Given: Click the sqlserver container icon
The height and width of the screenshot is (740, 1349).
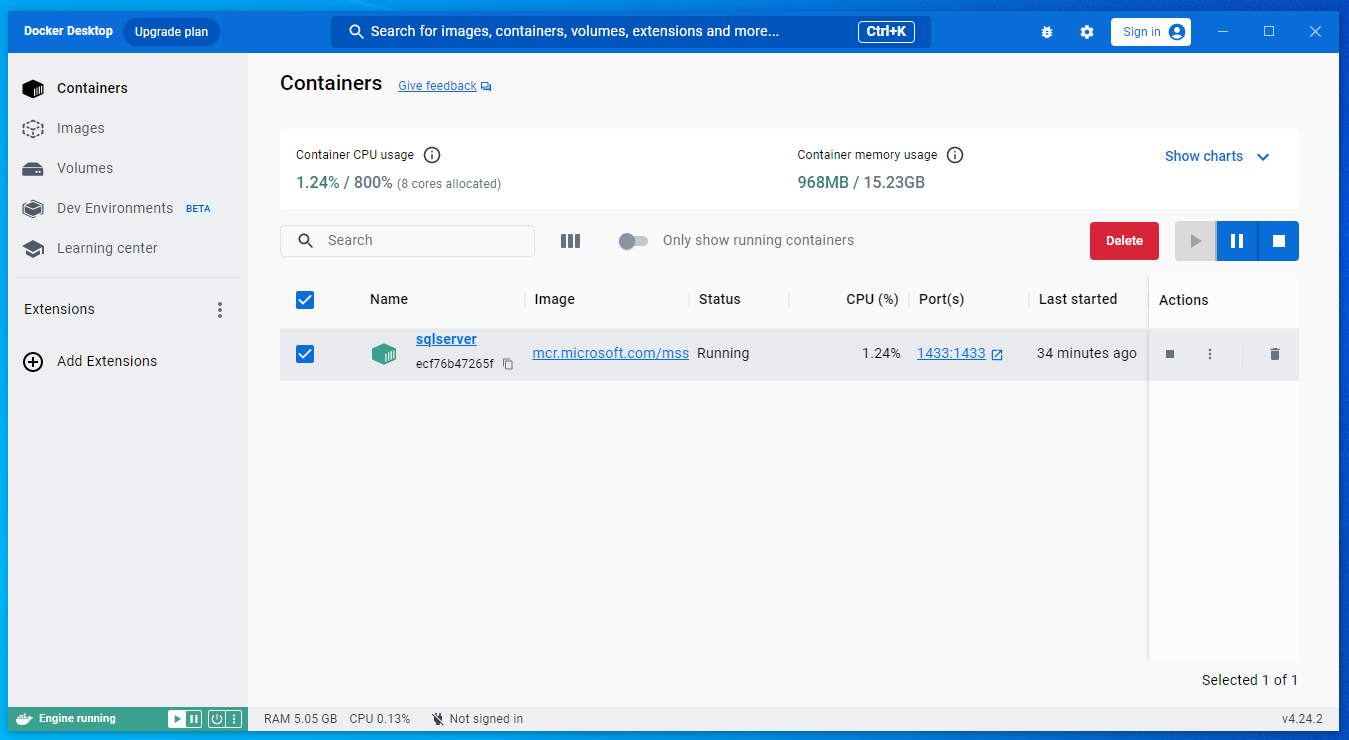Looking at the screenshot, I should pyautogui.click(x=384, y=354).
